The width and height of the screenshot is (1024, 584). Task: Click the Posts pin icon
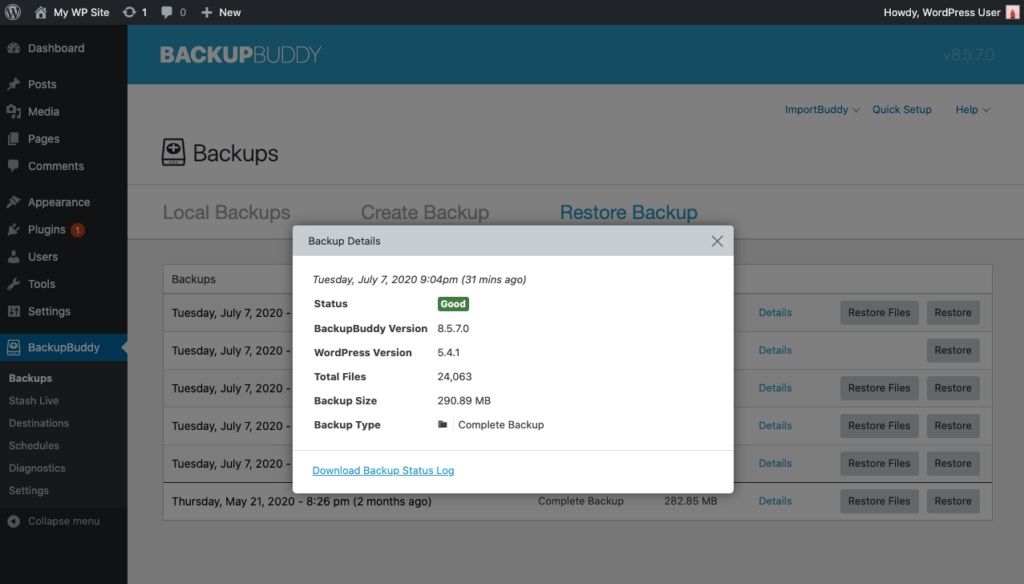coord(14,84)
